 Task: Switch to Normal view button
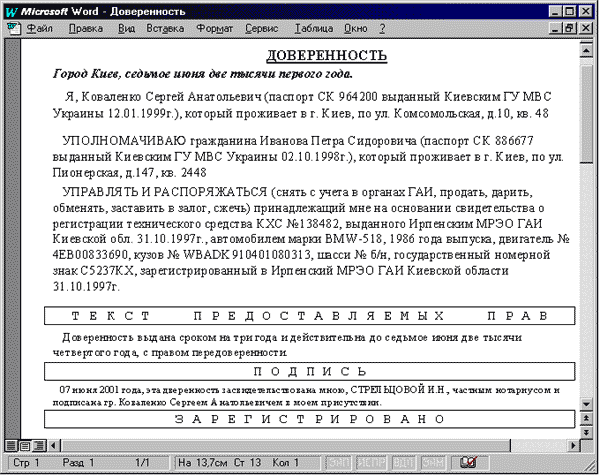(11, 446)
